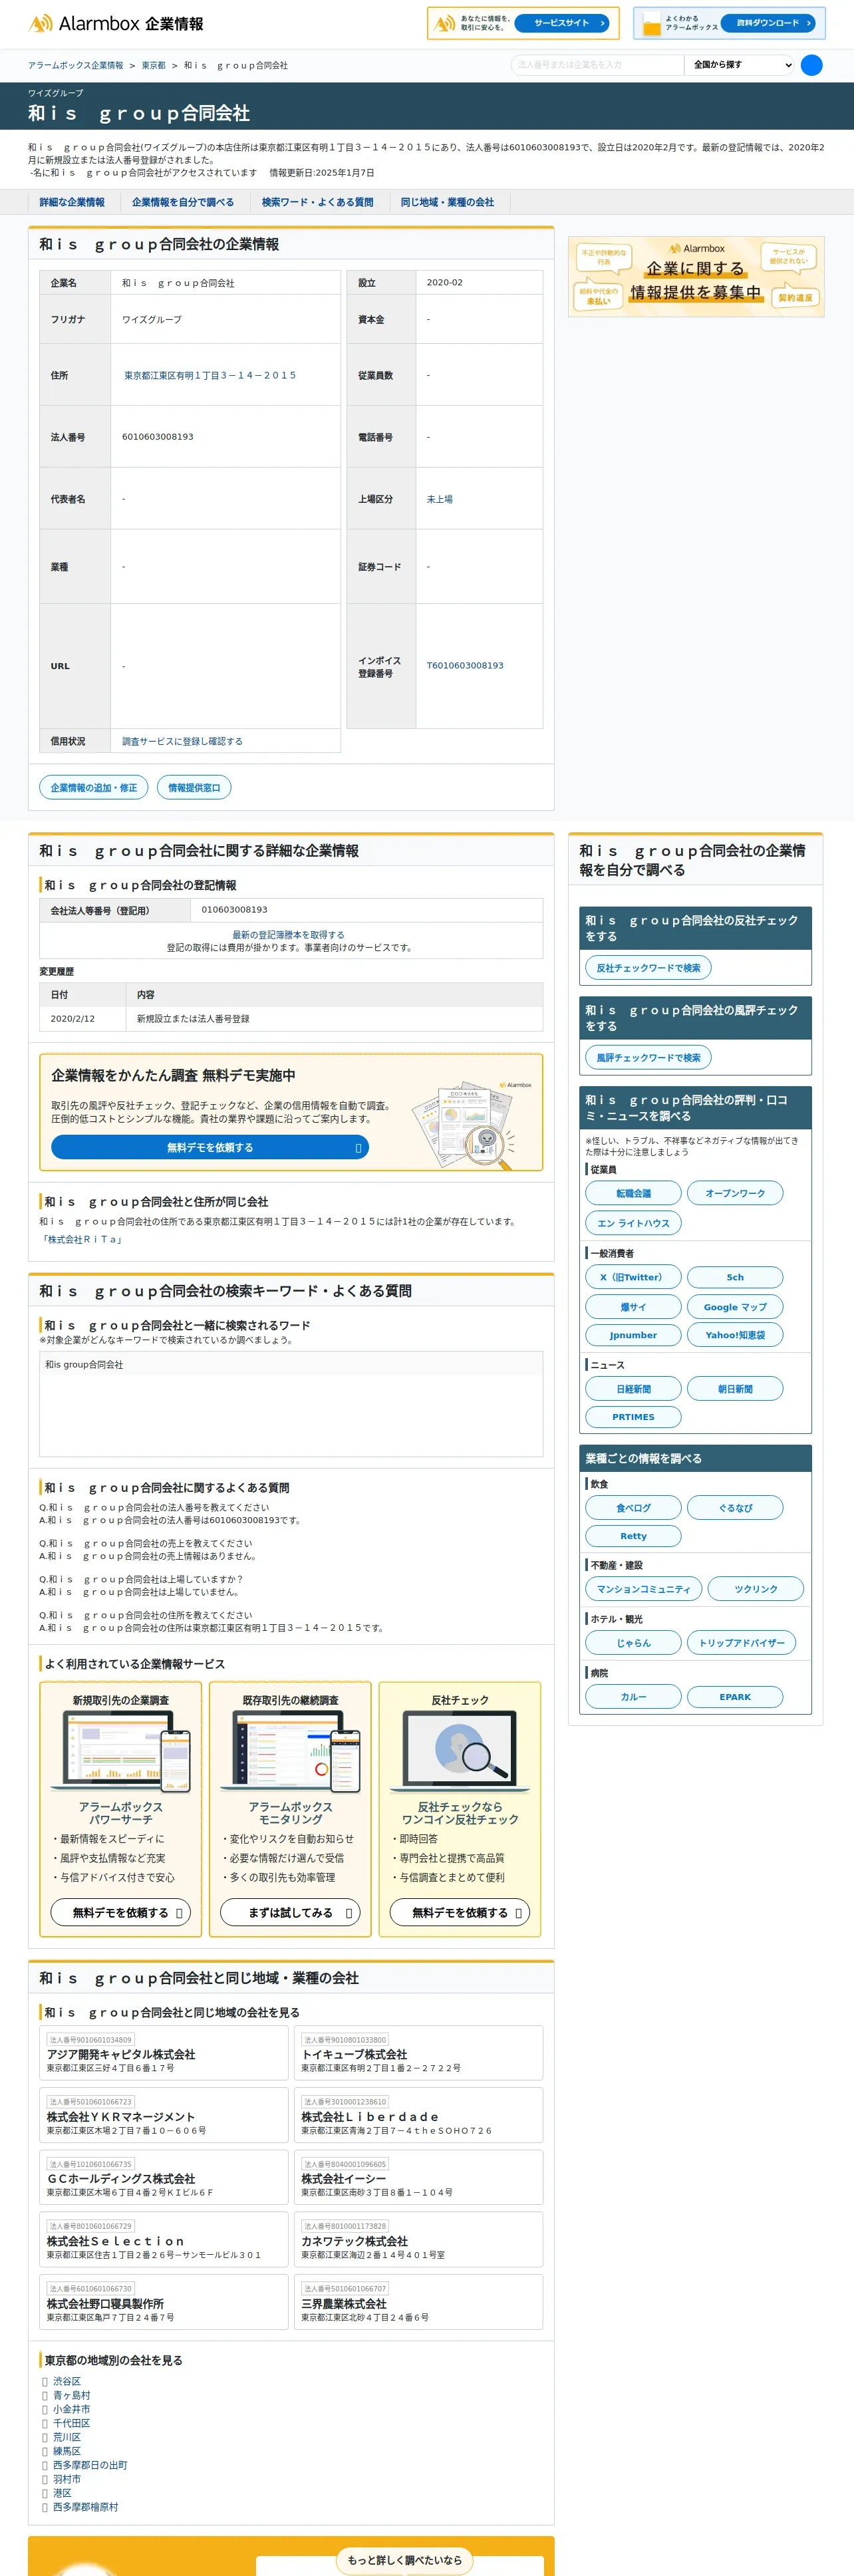The width and height of the screenshot is (854, 2576).
Task: Click the 企業情報の追加・修正 button
Action: 94,788
